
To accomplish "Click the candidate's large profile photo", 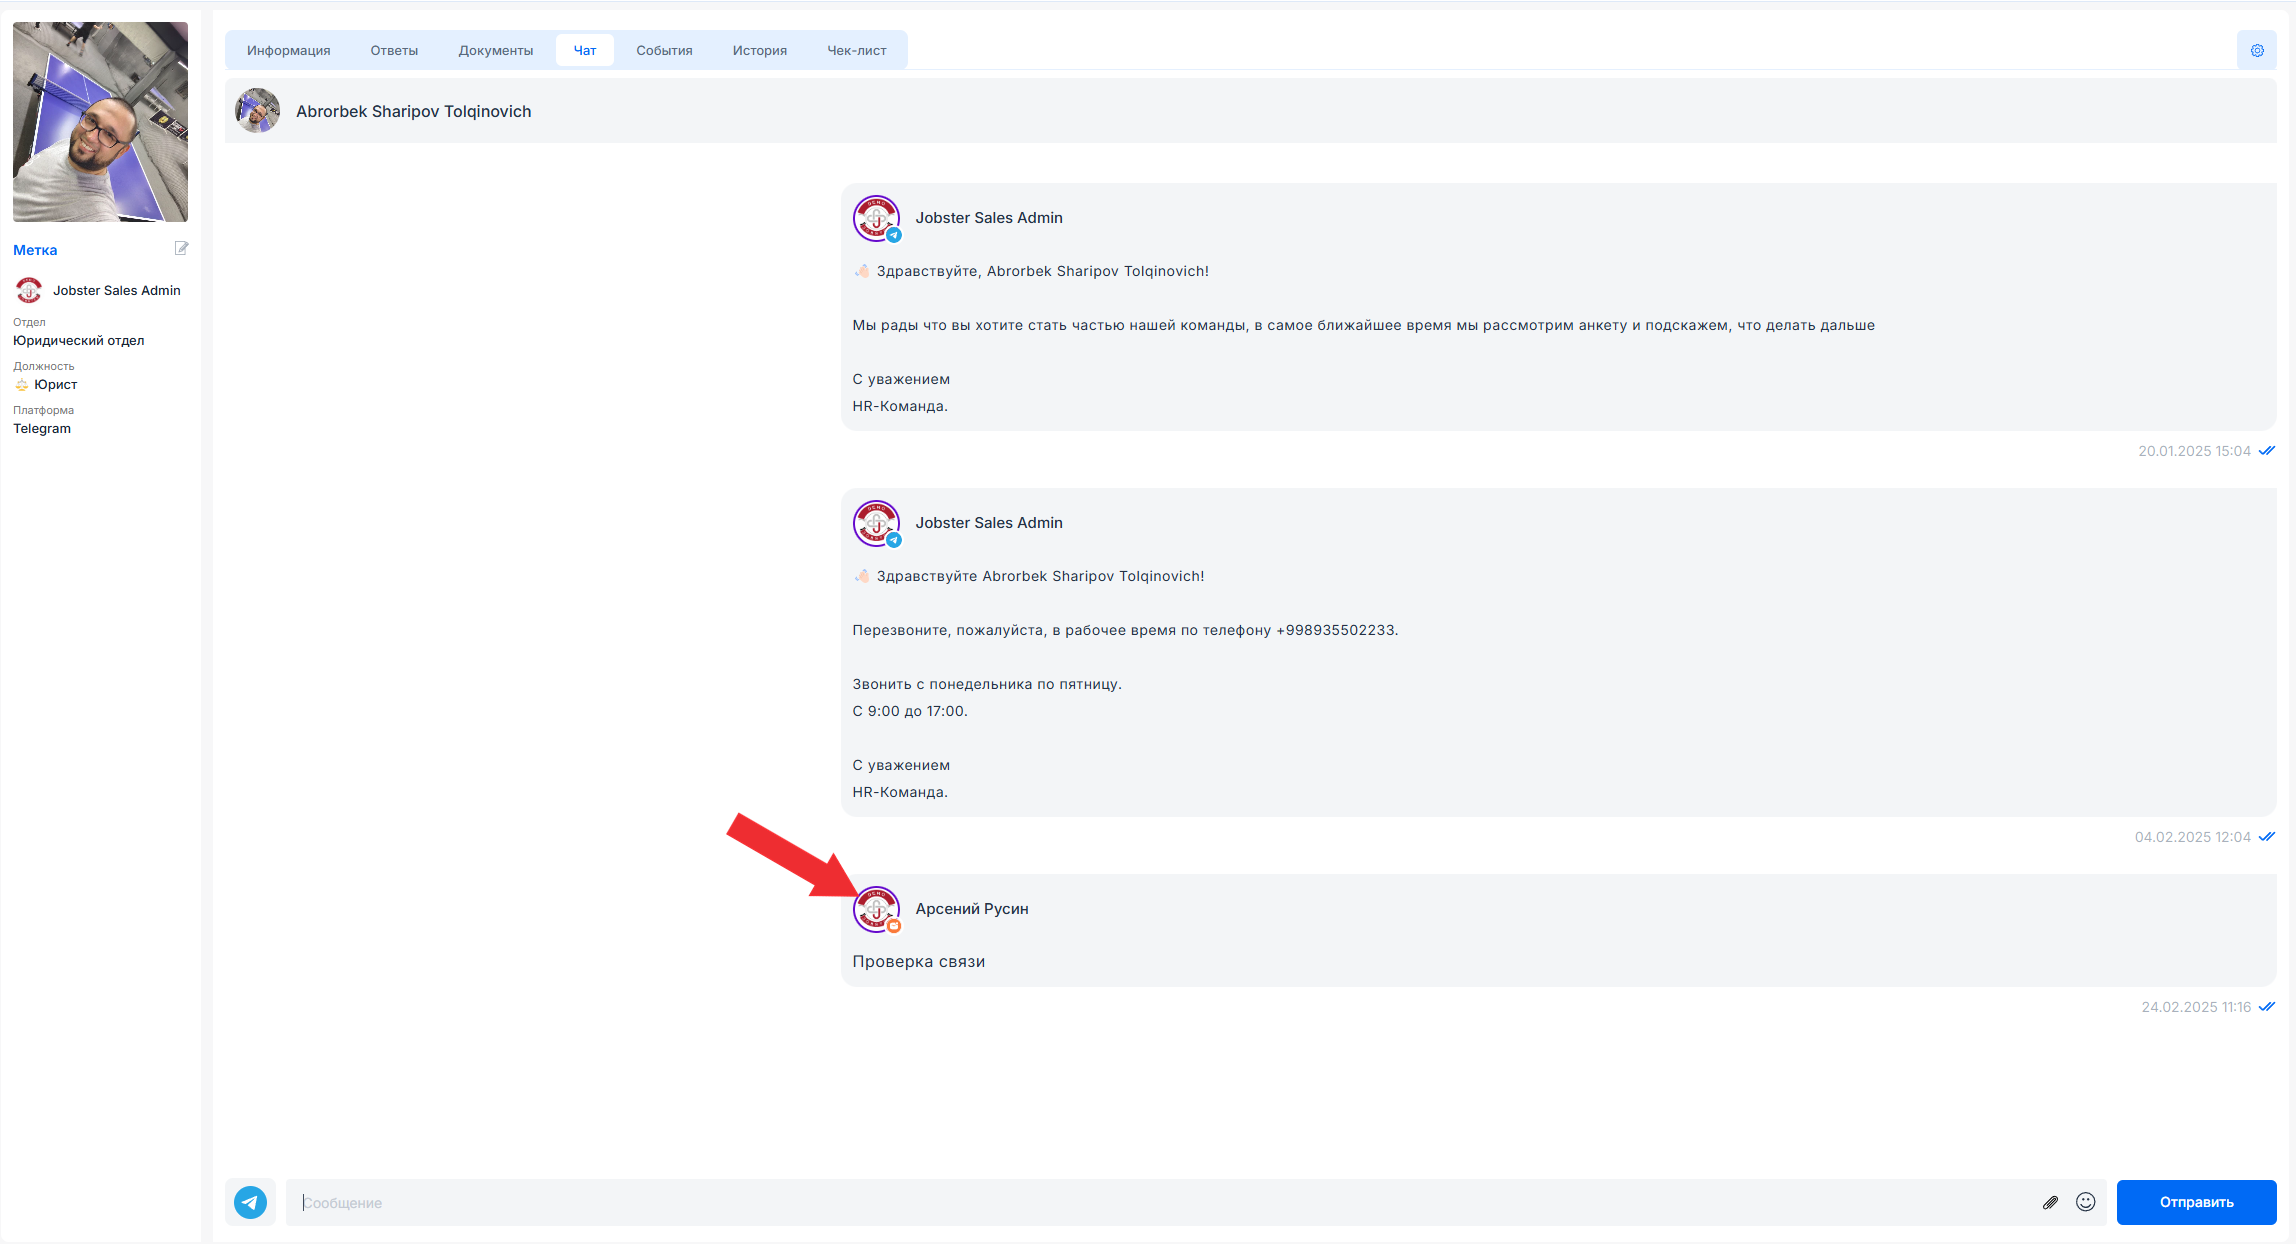I will click(100, 122).
